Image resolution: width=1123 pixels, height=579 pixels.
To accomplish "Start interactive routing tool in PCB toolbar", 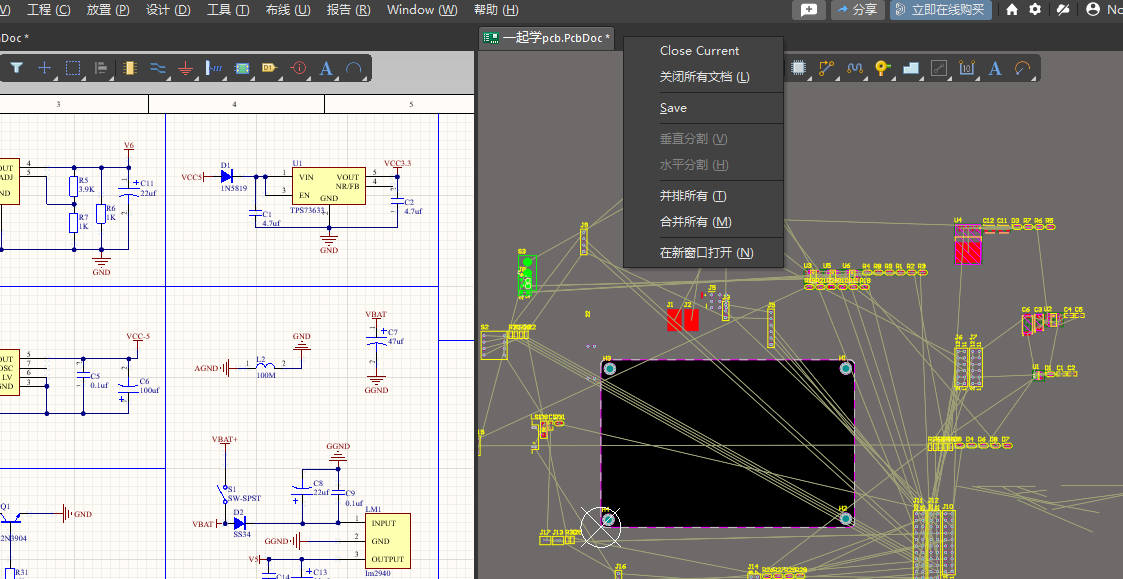I will (x=826, y=68).
